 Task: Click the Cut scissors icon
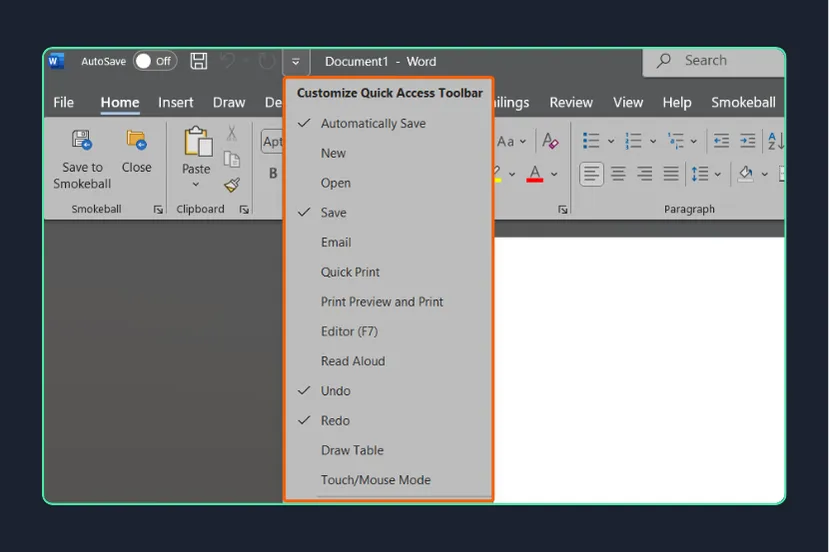point(232,133)
